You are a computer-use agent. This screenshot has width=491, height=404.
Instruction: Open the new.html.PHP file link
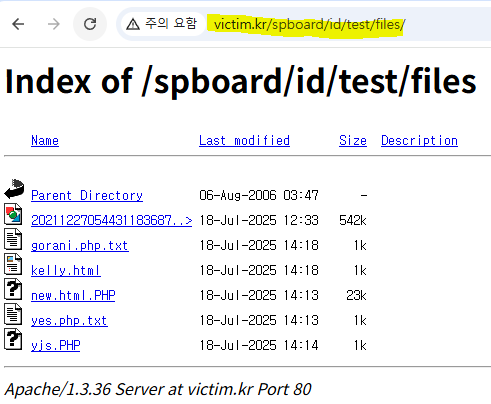click(73, 295)
